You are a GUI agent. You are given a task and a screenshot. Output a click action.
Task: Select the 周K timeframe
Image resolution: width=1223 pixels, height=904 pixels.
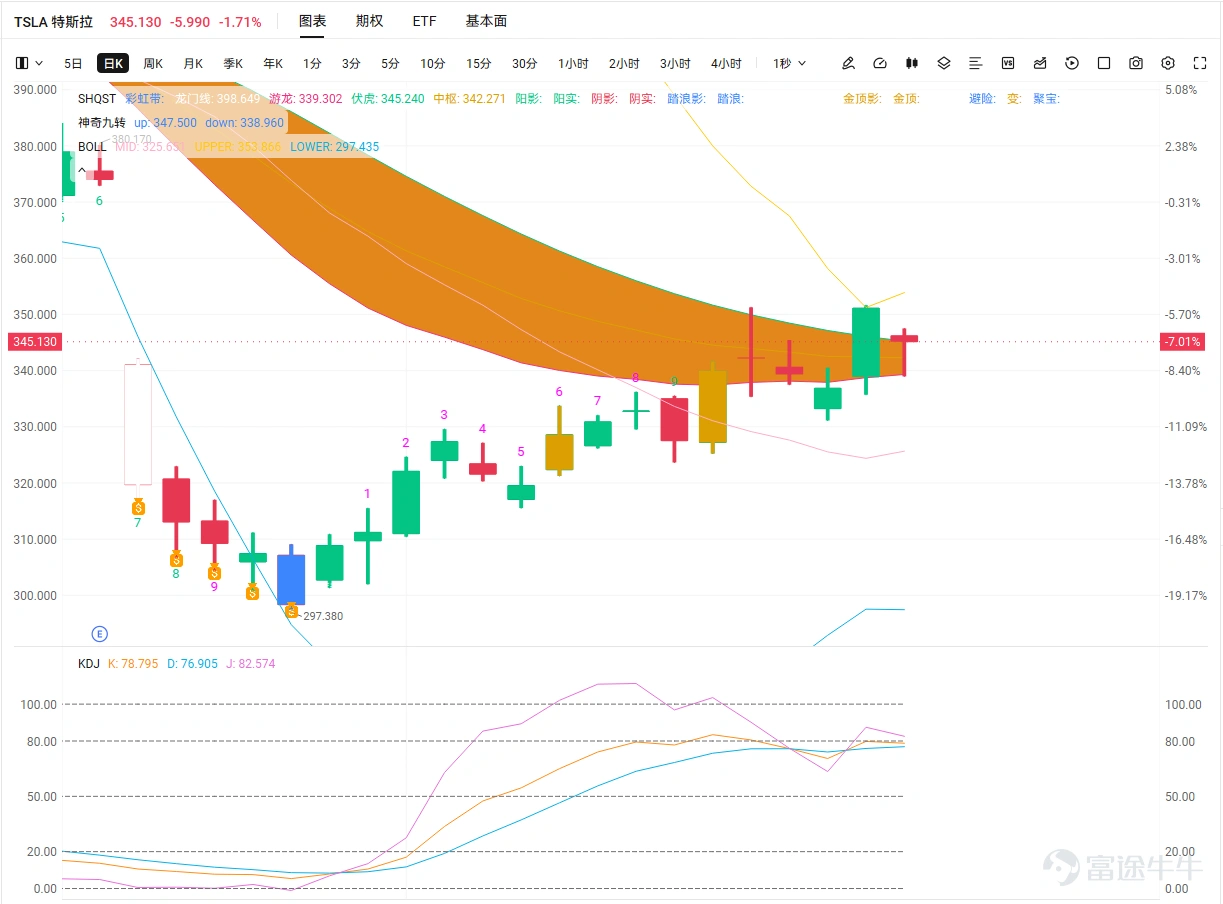point(152,63)
